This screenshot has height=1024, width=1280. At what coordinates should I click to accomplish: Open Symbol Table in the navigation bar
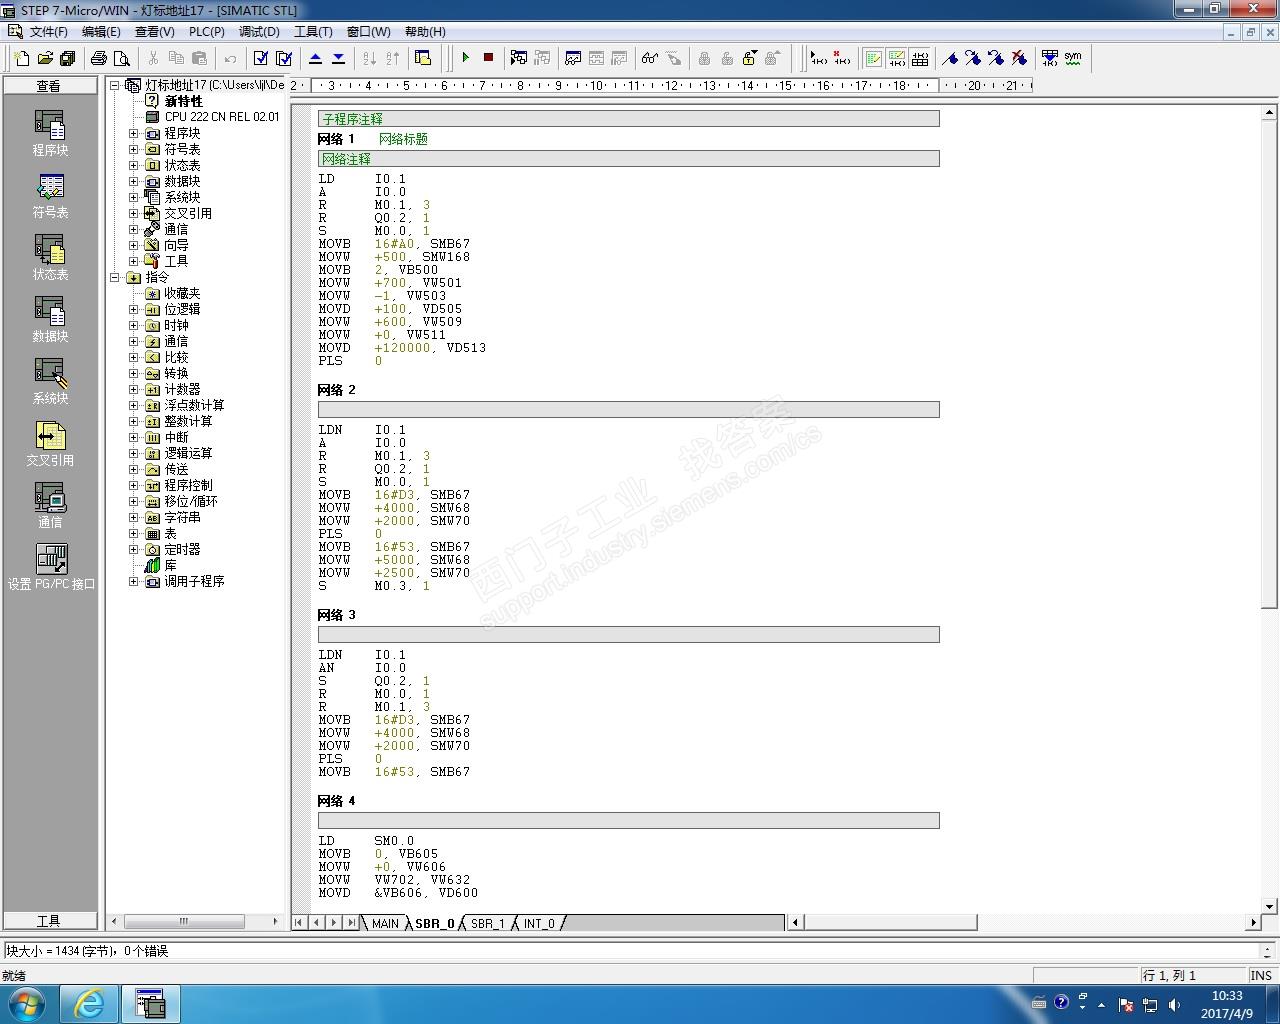[50, 196]
